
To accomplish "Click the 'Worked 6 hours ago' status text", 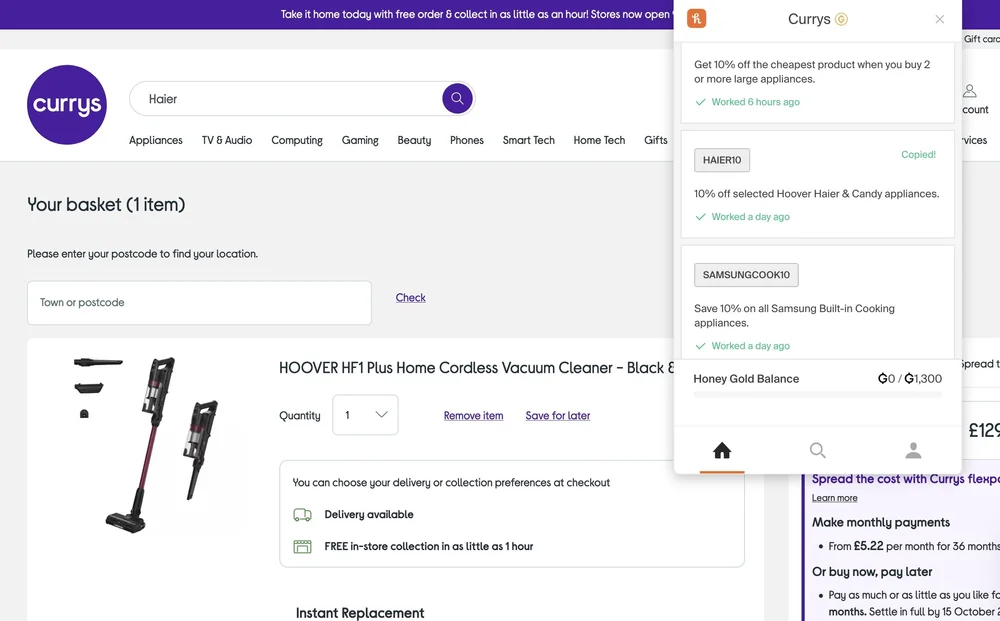I will coord(755,102).
